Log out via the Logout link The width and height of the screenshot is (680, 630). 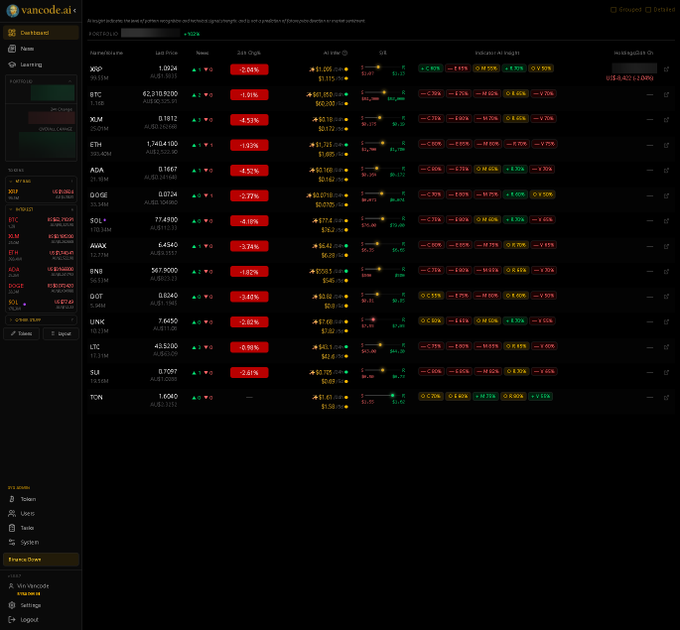click(41, 620)
